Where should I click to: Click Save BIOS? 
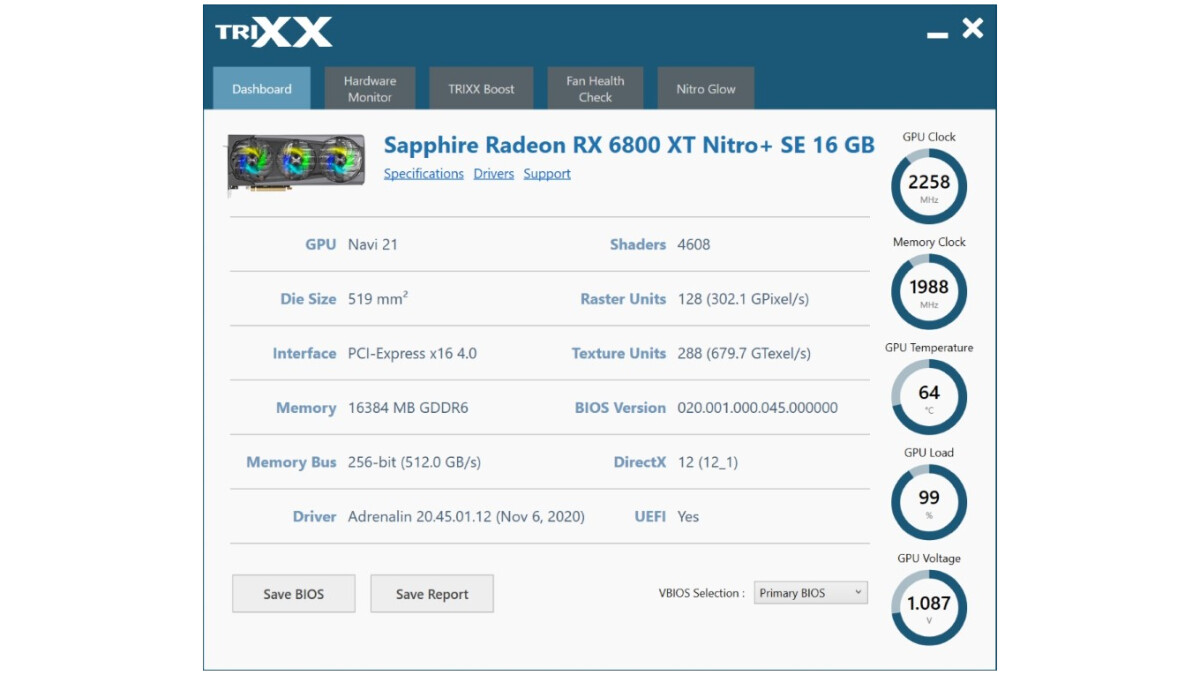coord(293,593)
